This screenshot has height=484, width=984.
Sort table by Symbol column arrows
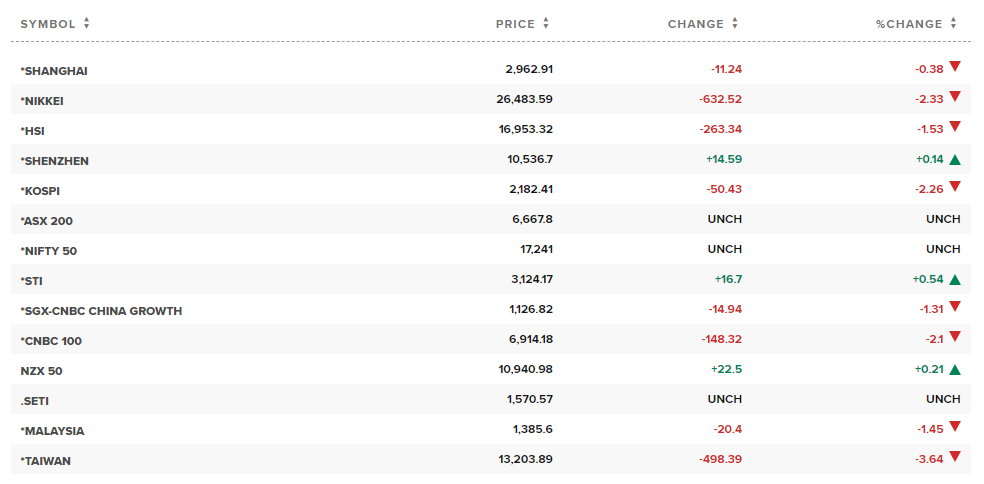tap(87, 24)
